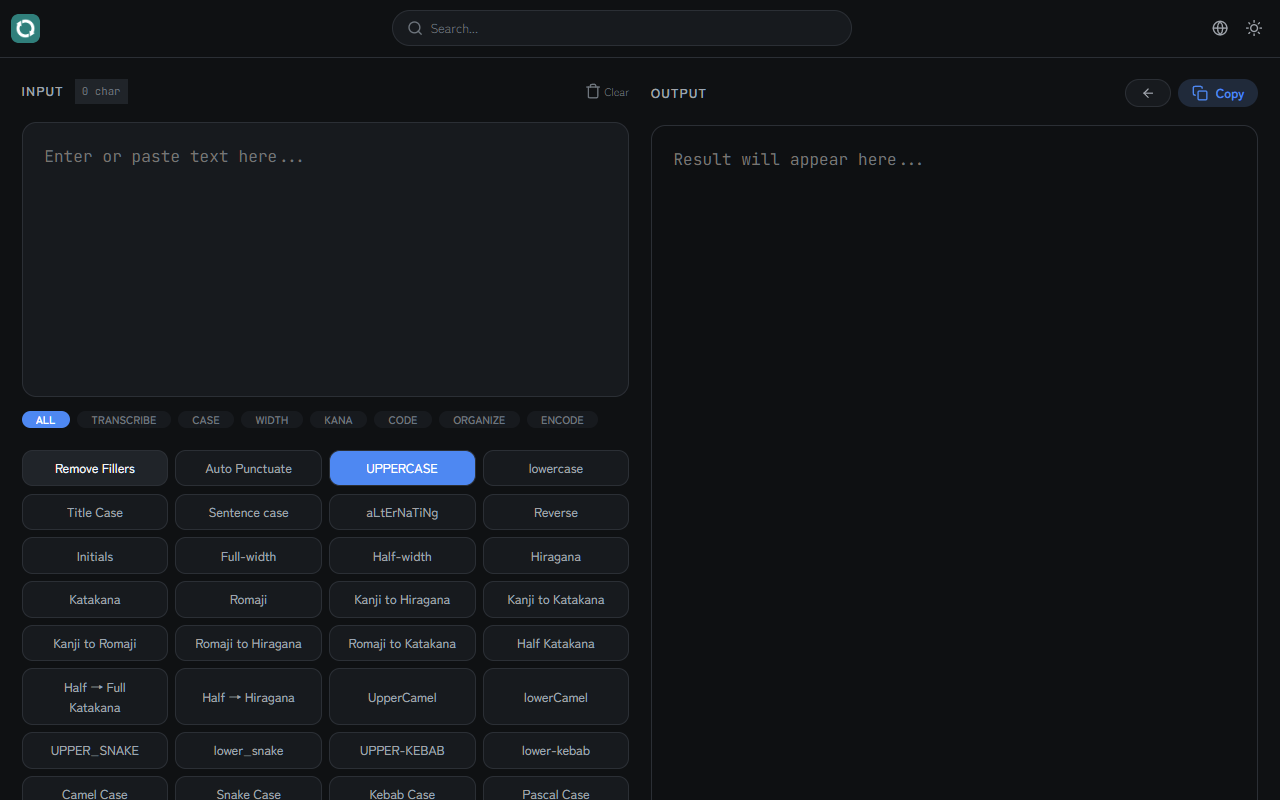Image resolution: width=1280 pixels, height=800 pixels.
Task: Click the Snake Case button
Action: (x=248, y=789)
